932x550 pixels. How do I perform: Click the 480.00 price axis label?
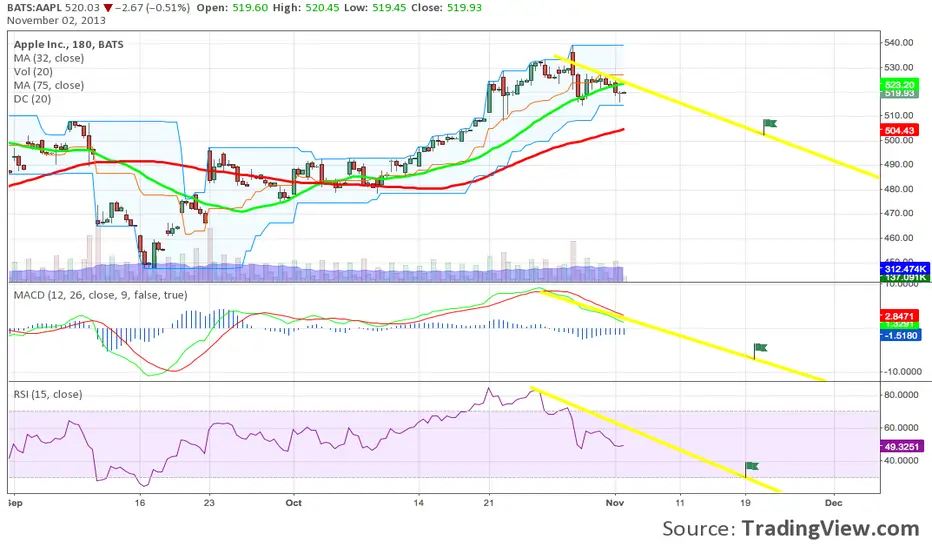click(899, 189)
